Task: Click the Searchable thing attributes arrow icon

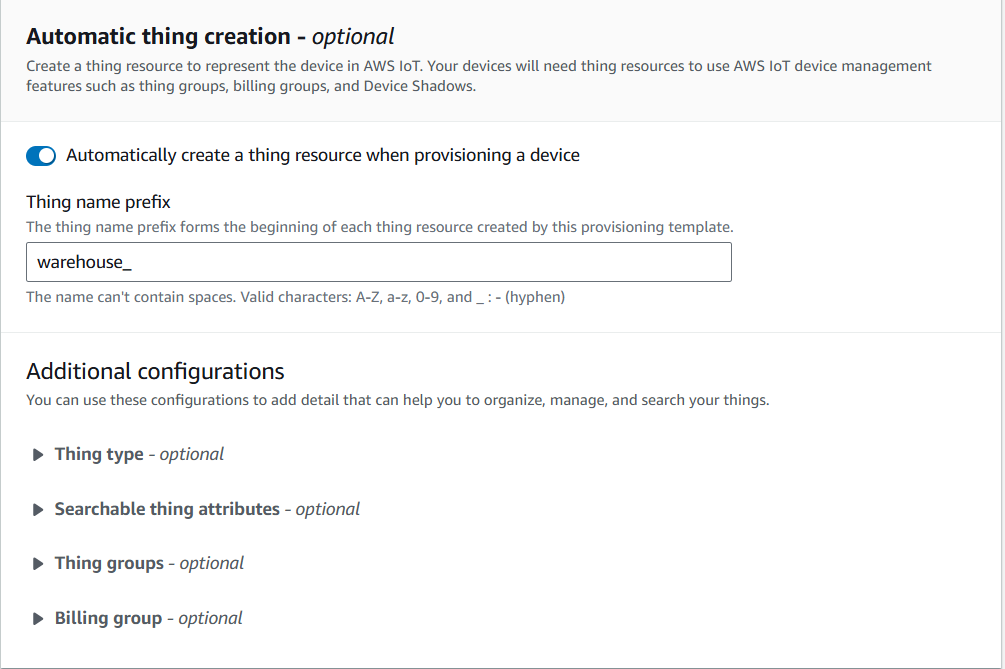Action: 38,510
